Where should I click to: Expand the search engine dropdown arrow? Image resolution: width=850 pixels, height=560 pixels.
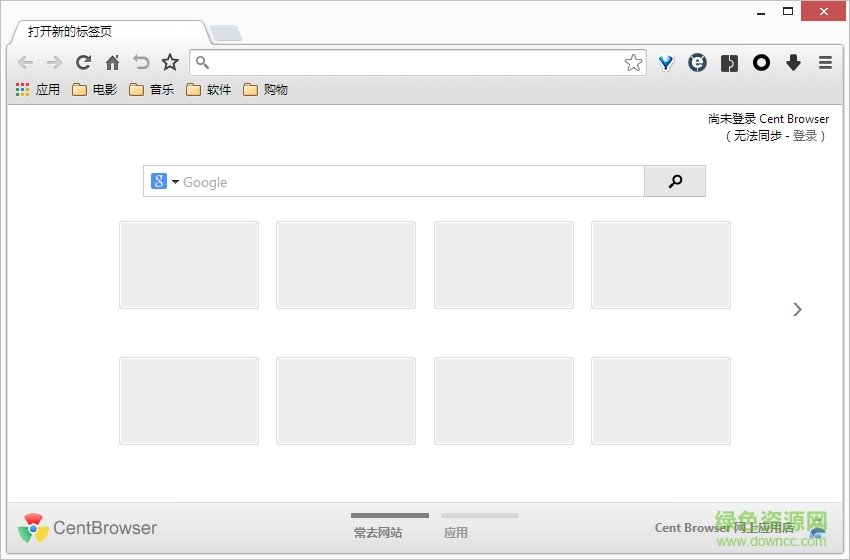[x=175, y=182]
